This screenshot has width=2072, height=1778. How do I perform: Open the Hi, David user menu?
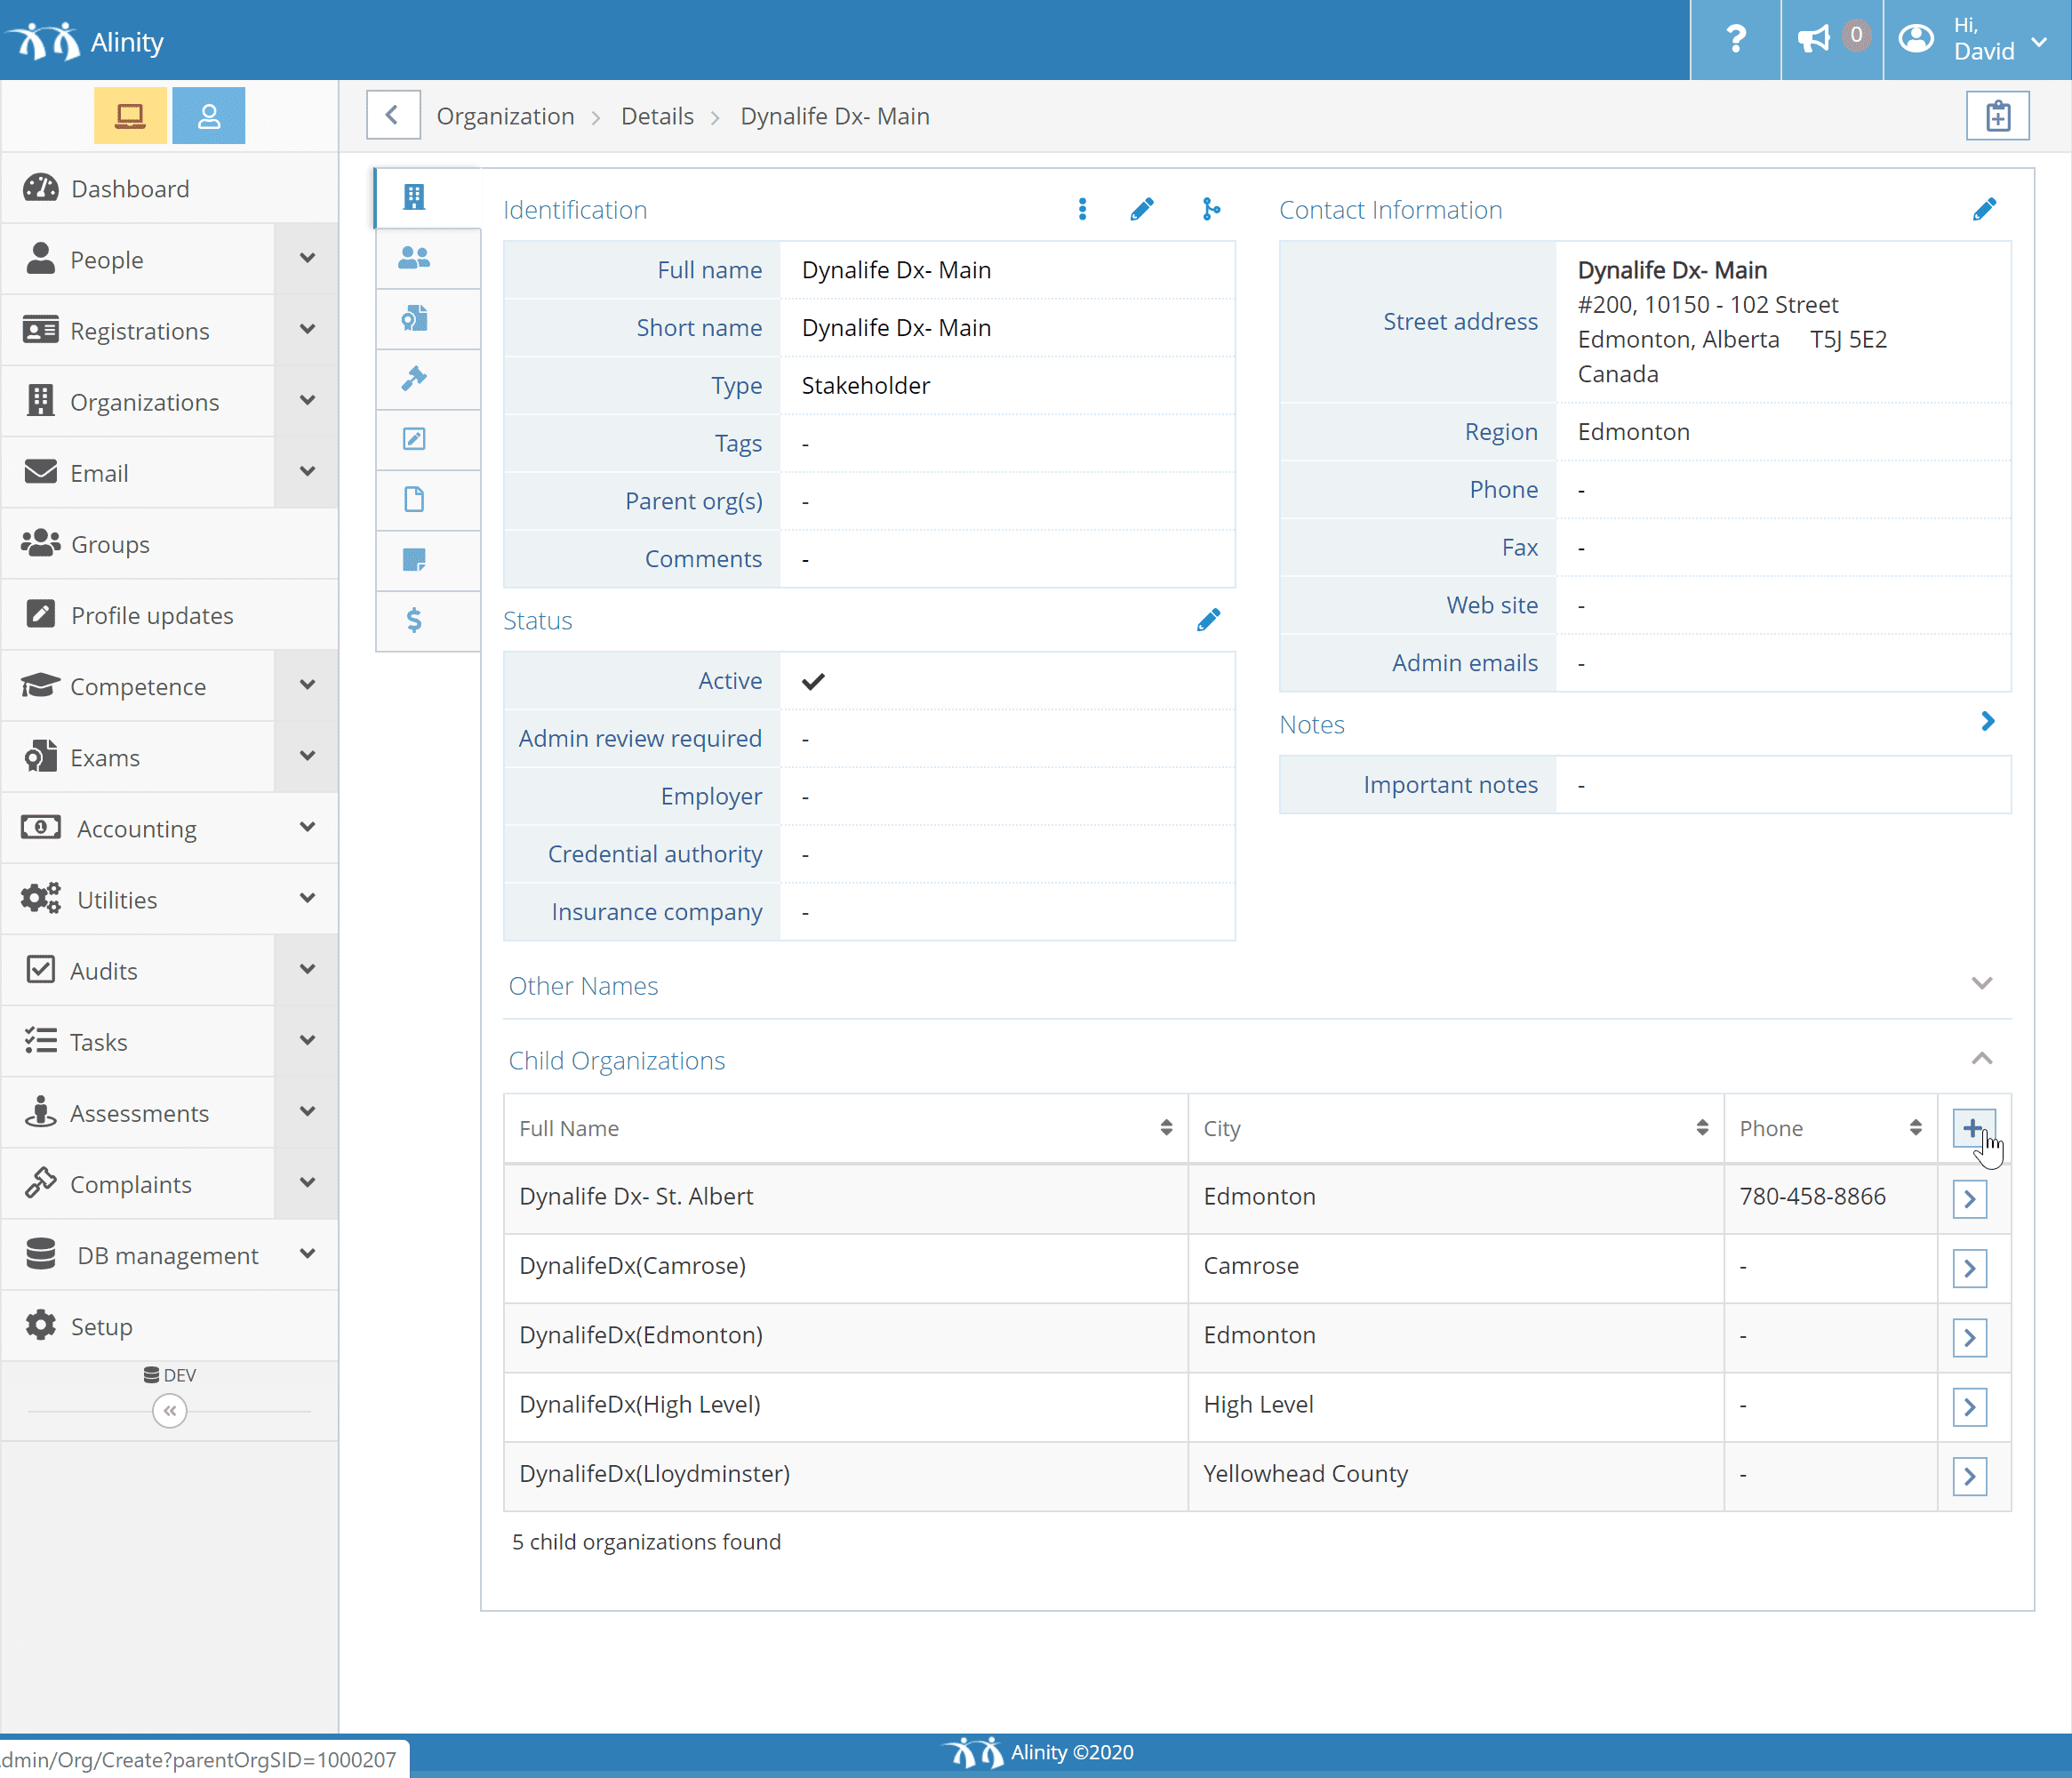tap(1977, 40)
